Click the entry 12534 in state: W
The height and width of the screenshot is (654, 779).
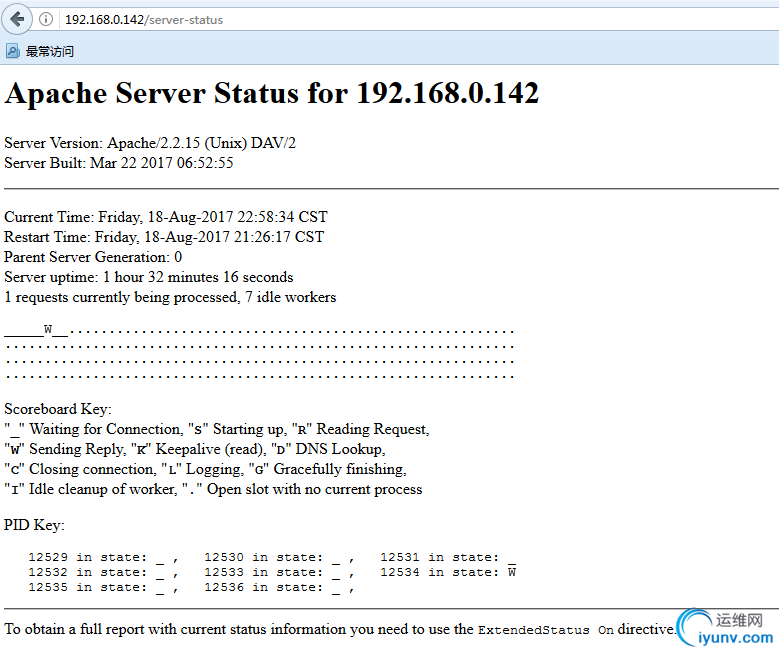(x=448, y=572)
